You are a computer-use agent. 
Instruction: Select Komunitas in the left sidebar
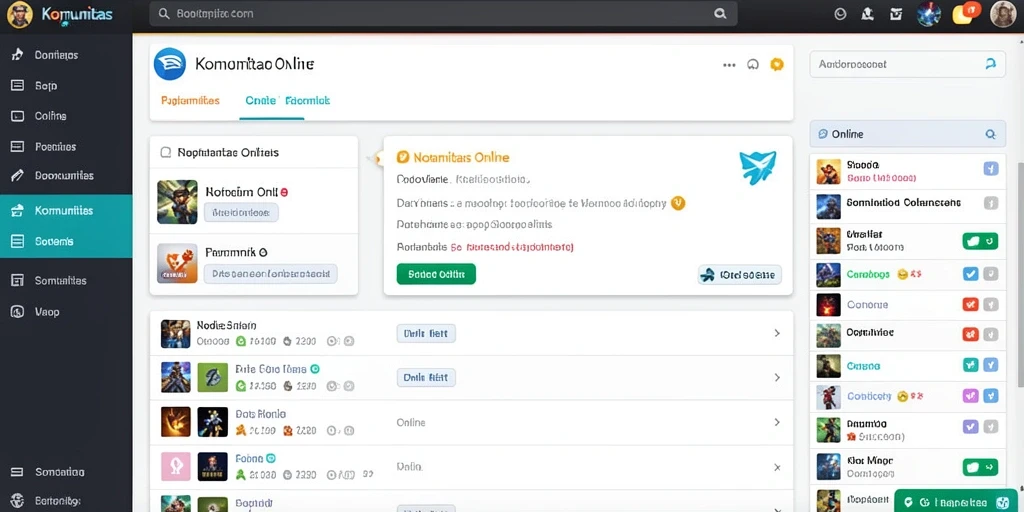66,210
